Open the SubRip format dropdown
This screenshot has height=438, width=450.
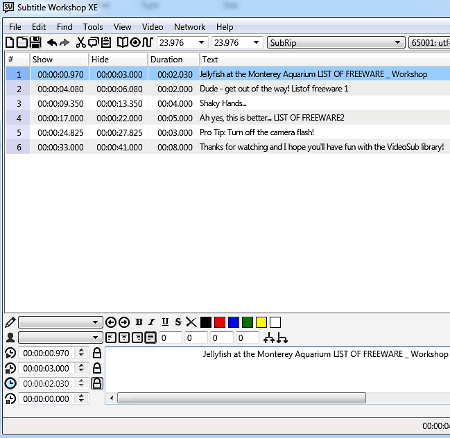pos(336,43)
